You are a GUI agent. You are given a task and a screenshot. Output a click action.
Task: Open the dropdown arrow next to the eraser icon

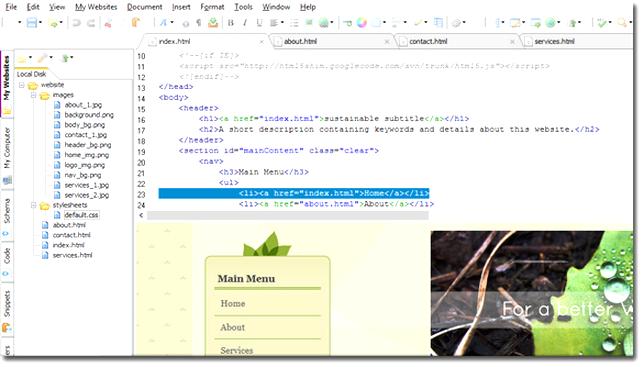click(464, 23)
